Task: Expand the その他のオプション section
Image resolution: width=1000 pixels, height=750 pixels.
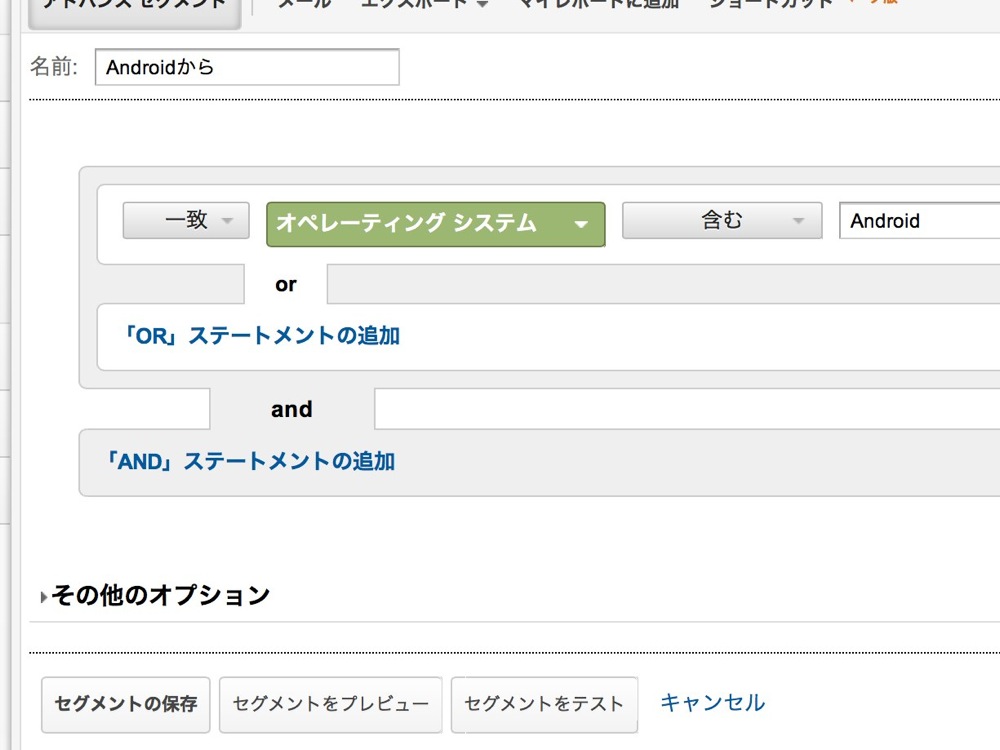Action: click(155, 596)
